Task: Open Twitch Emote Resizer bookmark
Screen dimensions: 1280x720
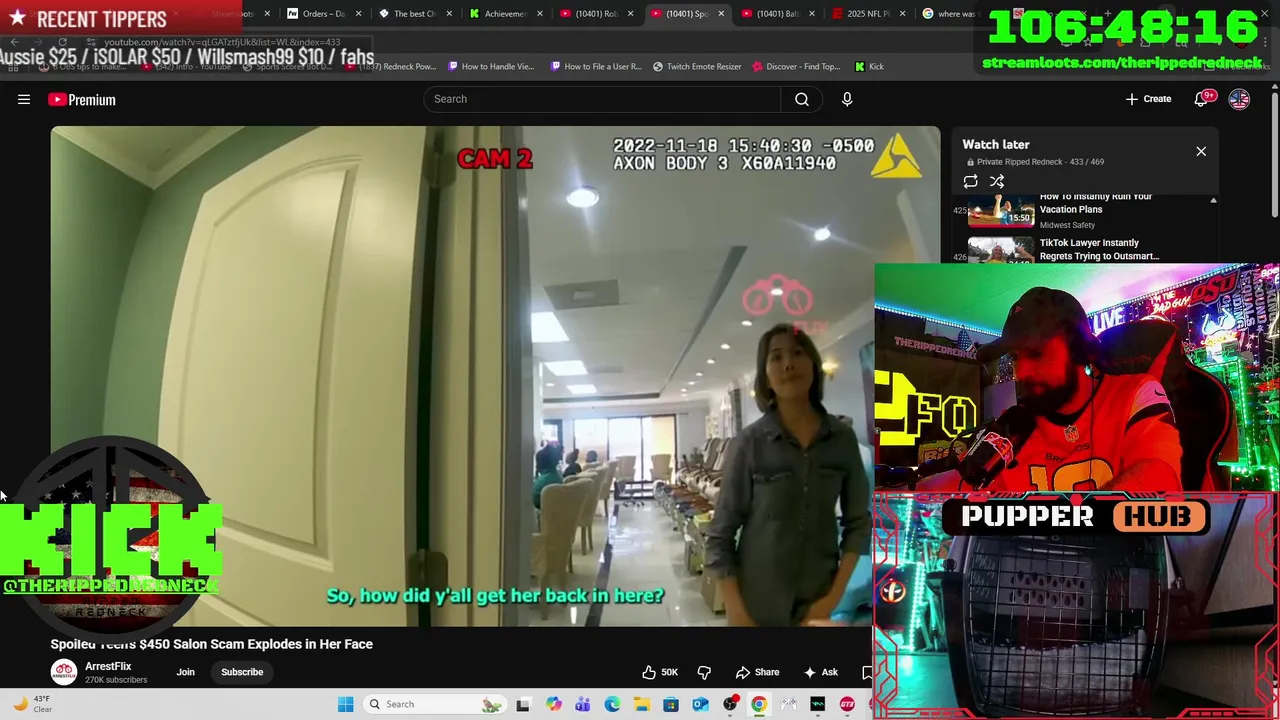Action: (697, 66)
